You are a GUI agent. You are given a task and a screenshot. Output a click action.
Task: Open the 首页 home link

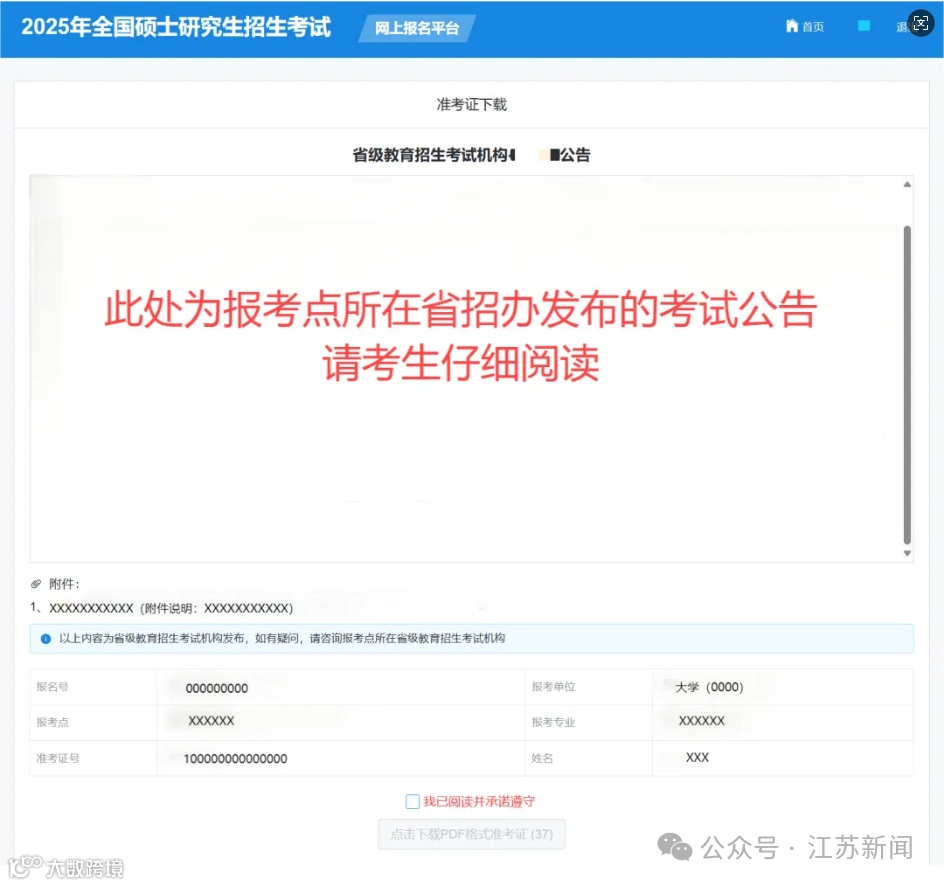click(x=805, y=26)
